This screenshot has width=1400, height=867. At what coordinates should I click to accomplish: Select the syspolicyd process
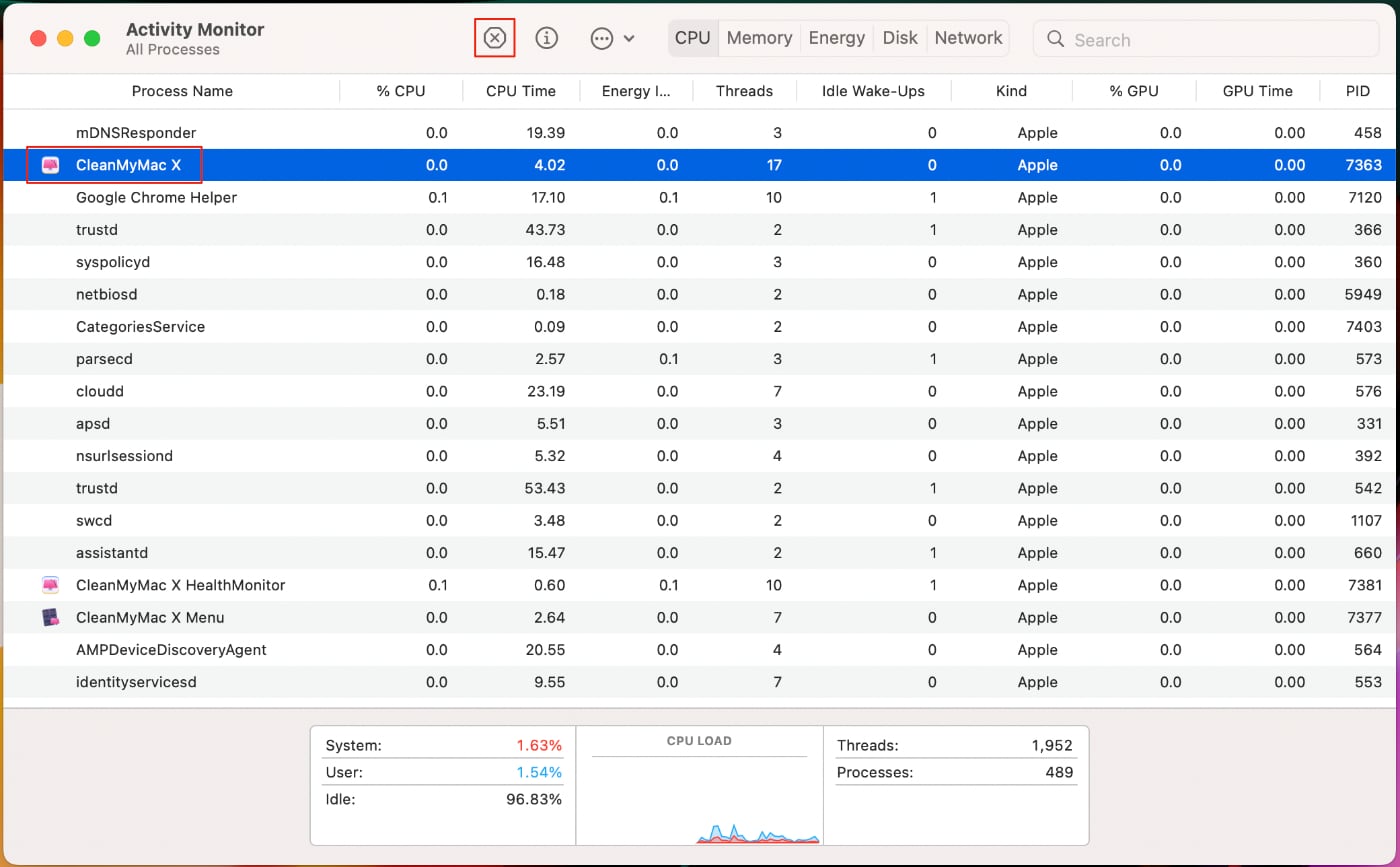pos(700,262)
